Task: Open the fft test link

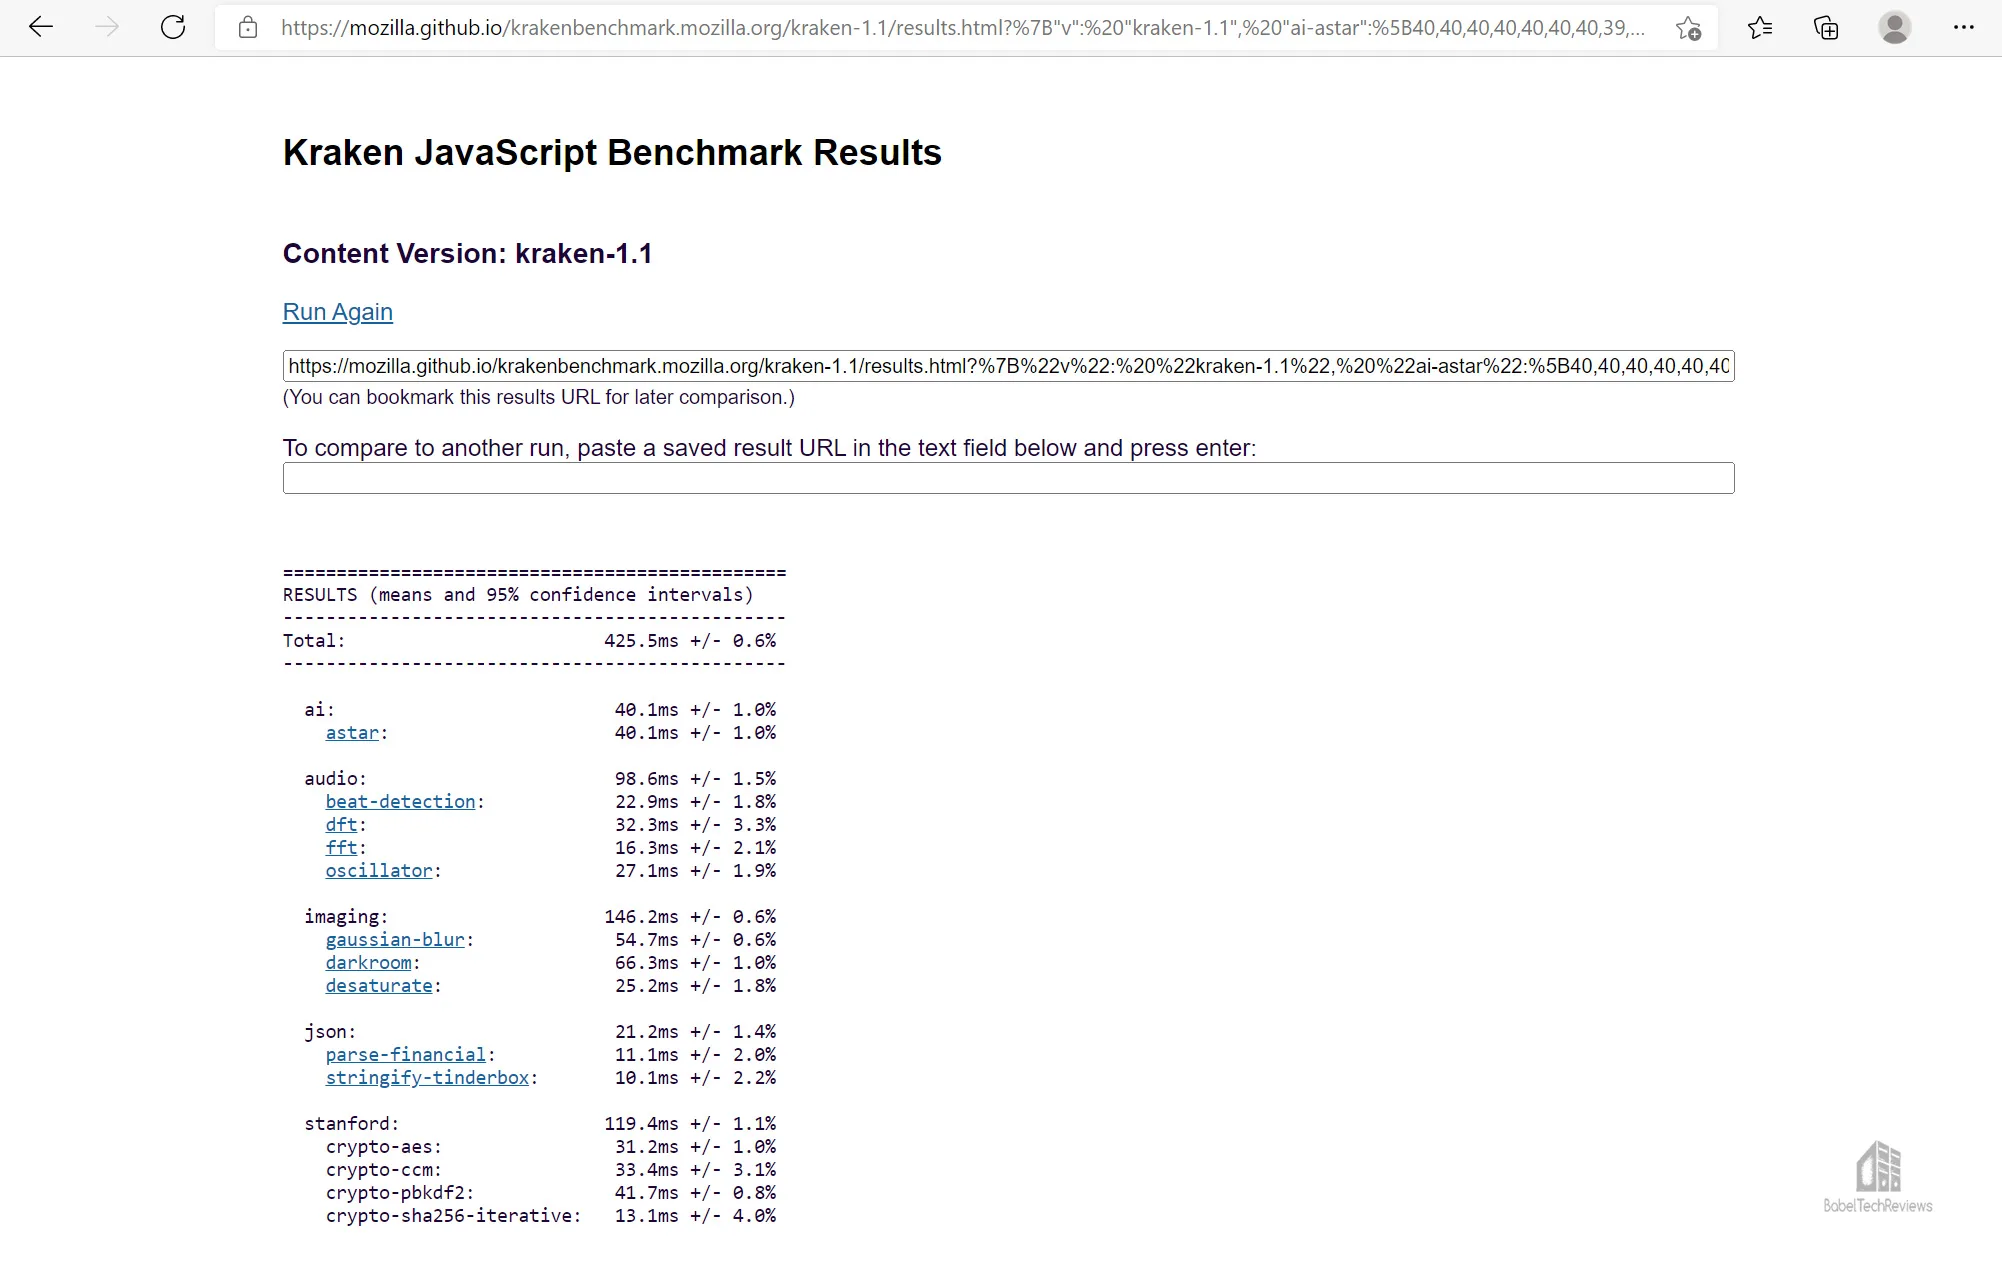Action: (341, 848)
